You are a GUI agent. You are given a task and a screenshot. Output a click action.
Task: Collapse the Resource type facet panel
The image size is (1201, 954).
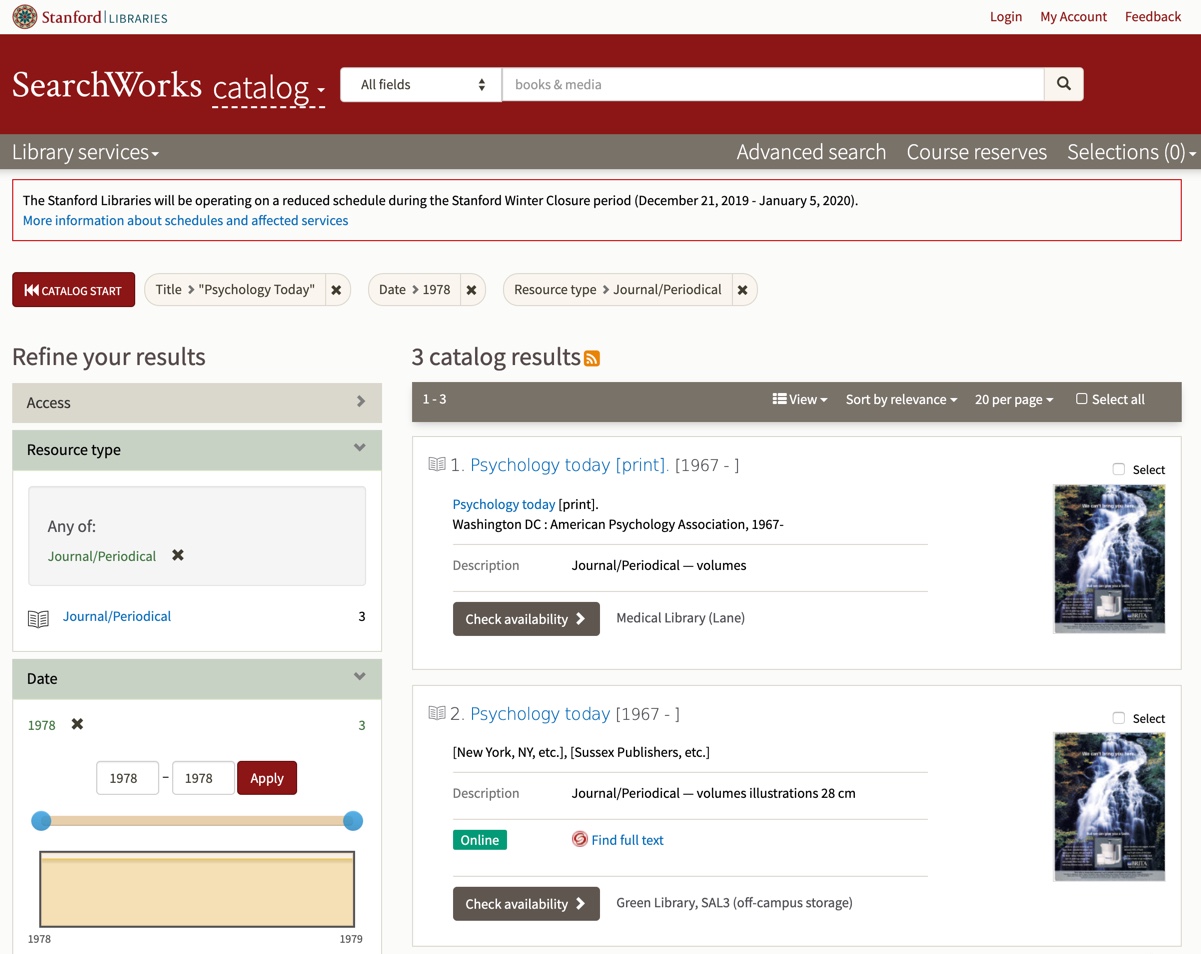coord(197,449)
